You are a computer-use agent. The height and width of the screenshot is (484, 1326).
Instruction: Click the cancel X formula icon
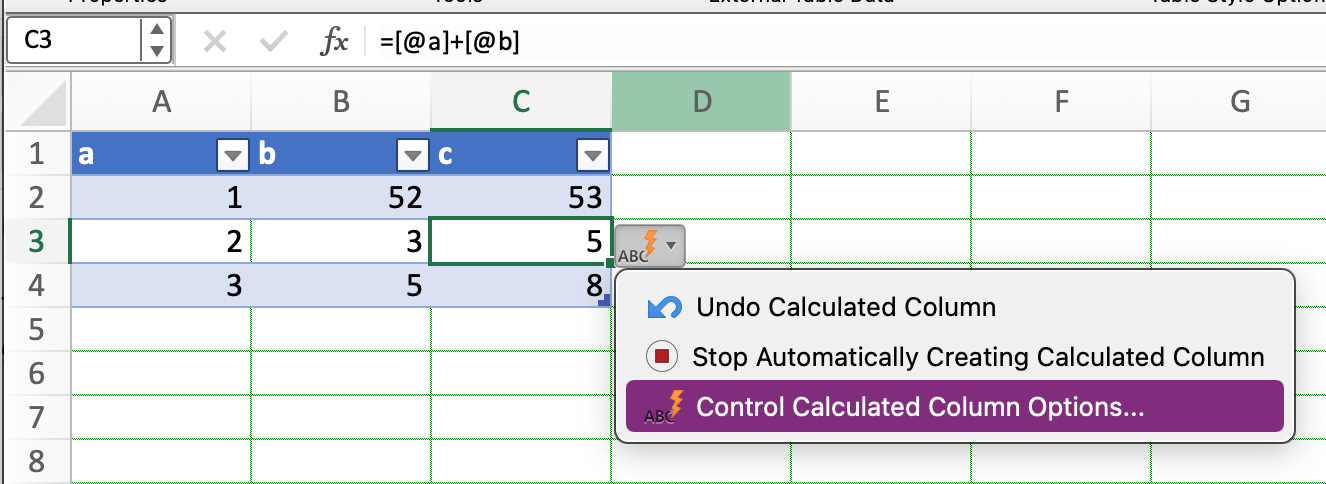pyautogui.click(x=214, y=42)
